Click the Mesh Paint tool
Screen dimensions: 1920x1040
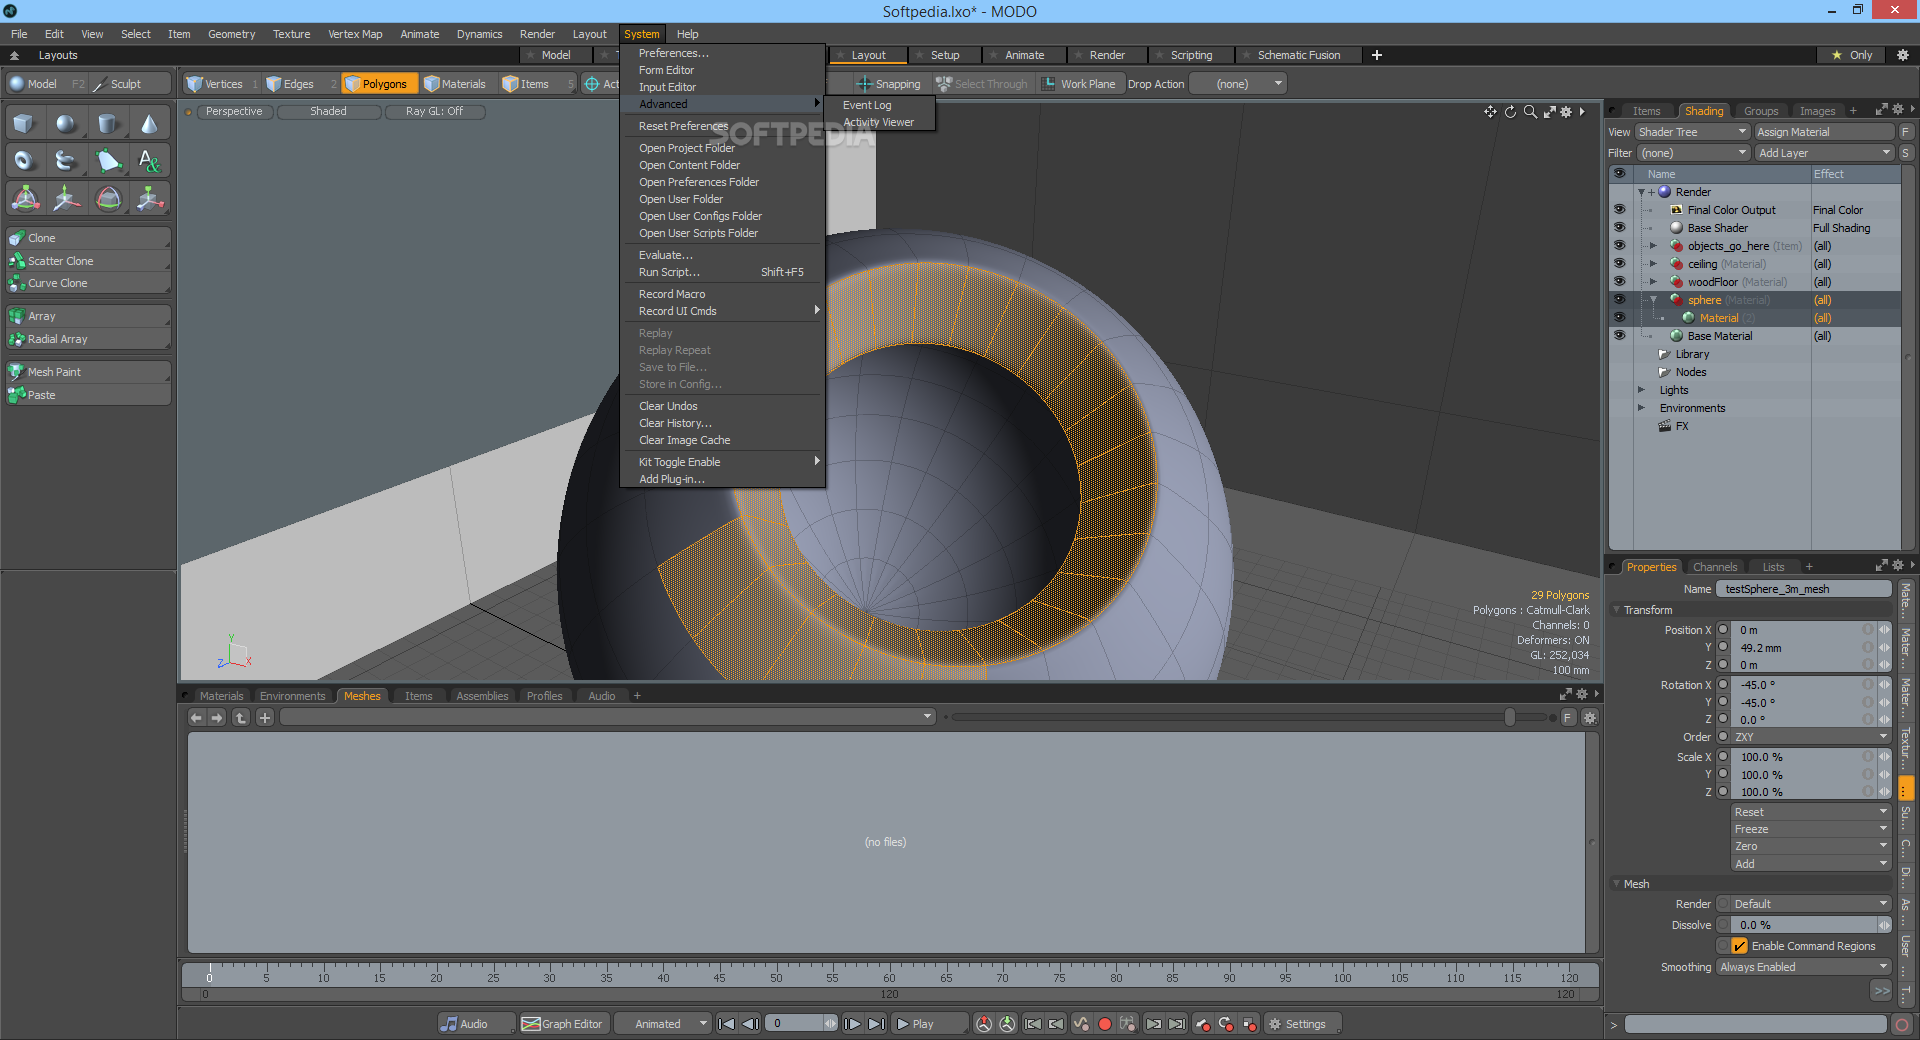coord(88,372)
